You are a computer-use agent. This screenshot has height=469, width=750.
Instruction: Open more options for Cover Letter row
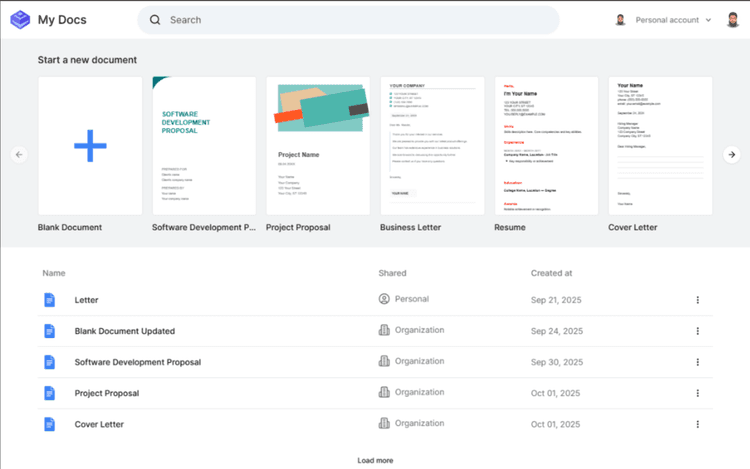coord(697,424)
